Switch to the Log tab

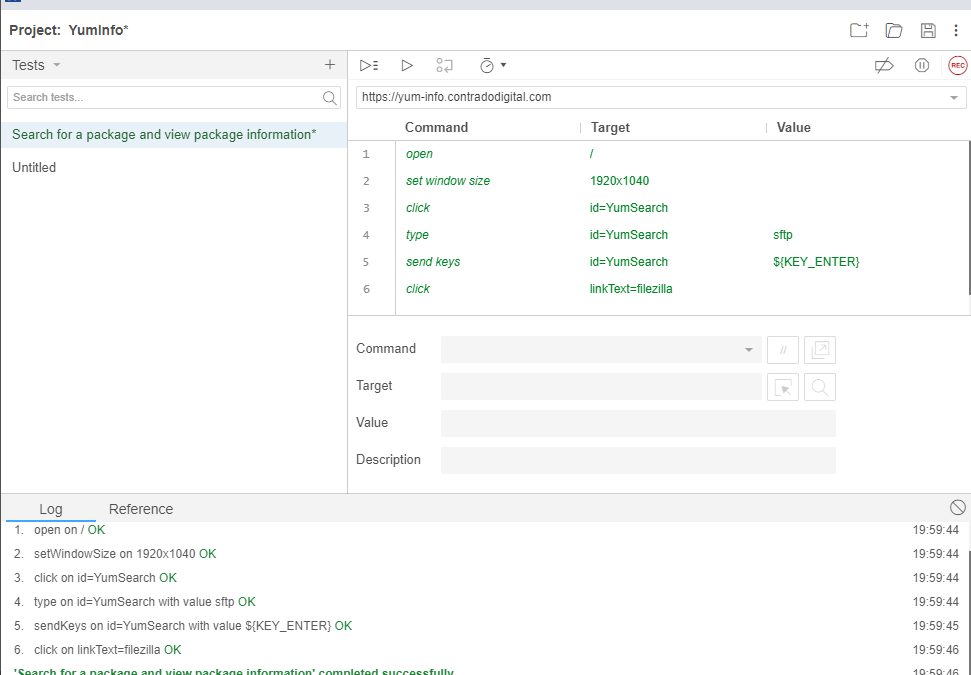51,509
